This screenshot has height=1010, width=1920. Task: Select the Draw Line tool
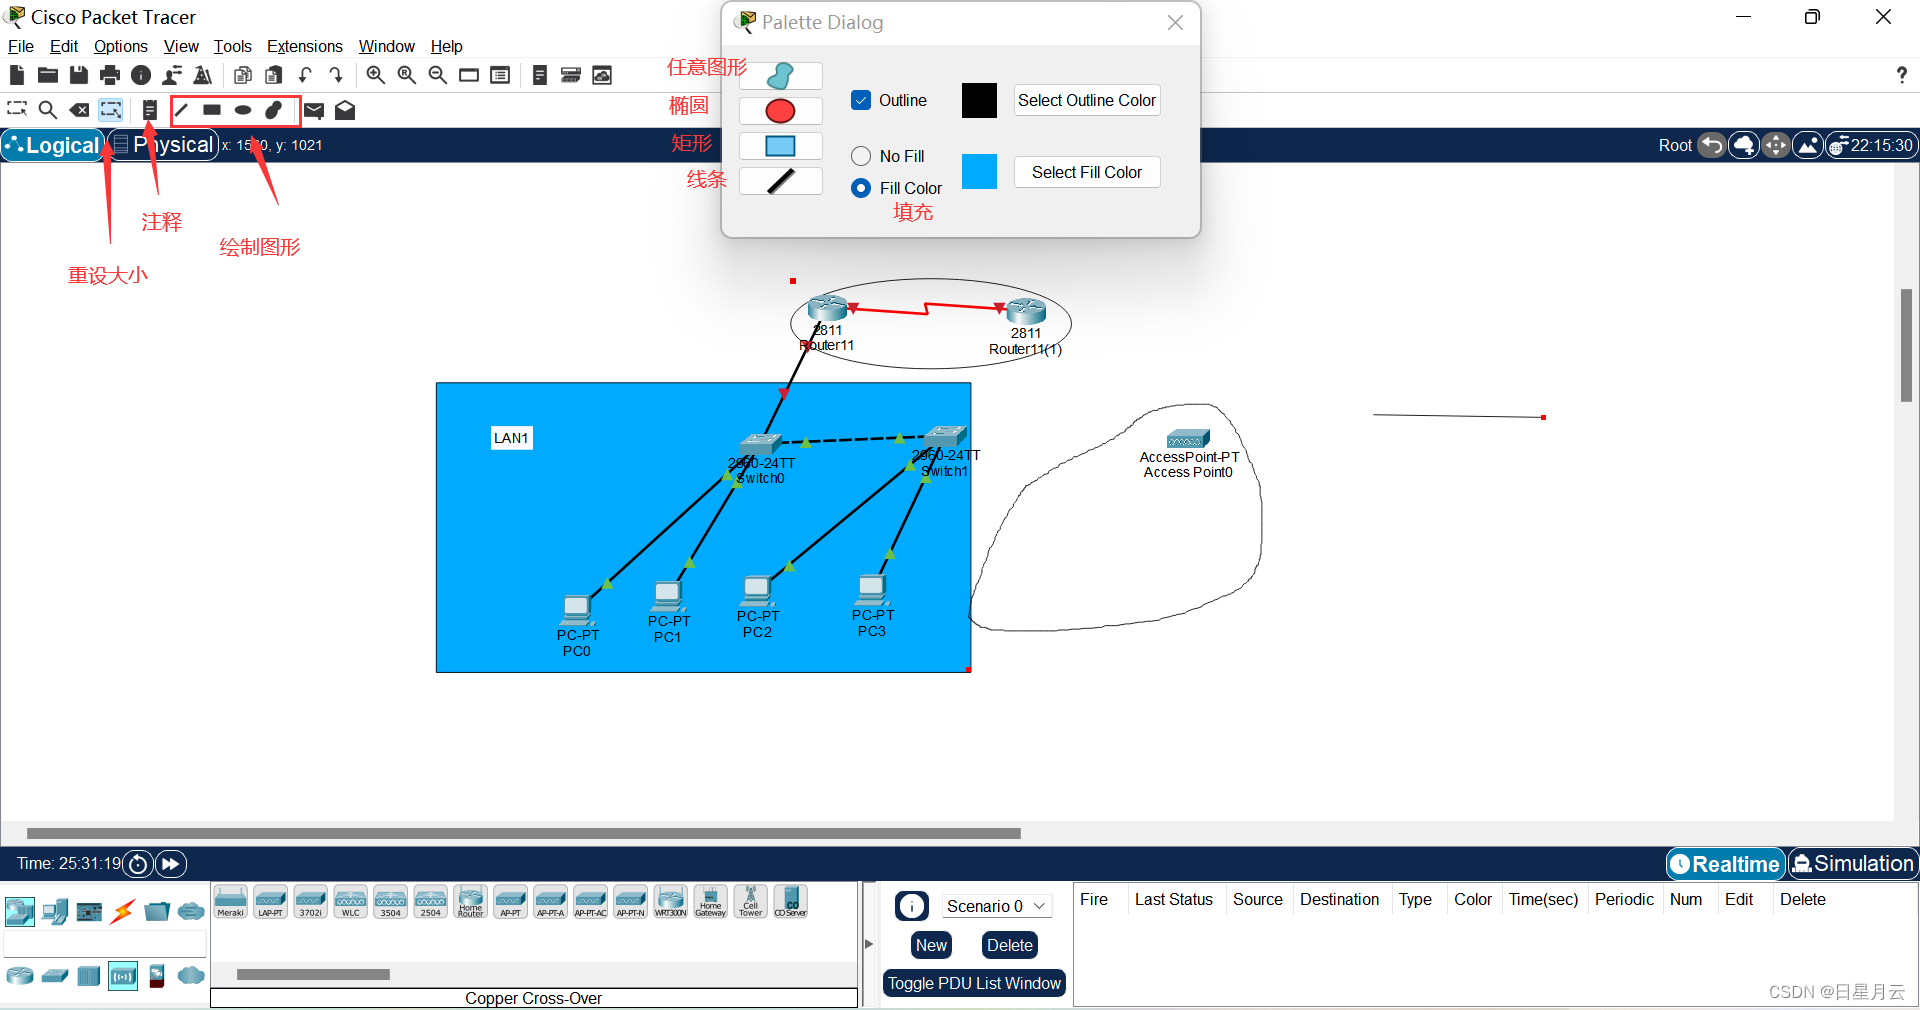click(181, 110)
